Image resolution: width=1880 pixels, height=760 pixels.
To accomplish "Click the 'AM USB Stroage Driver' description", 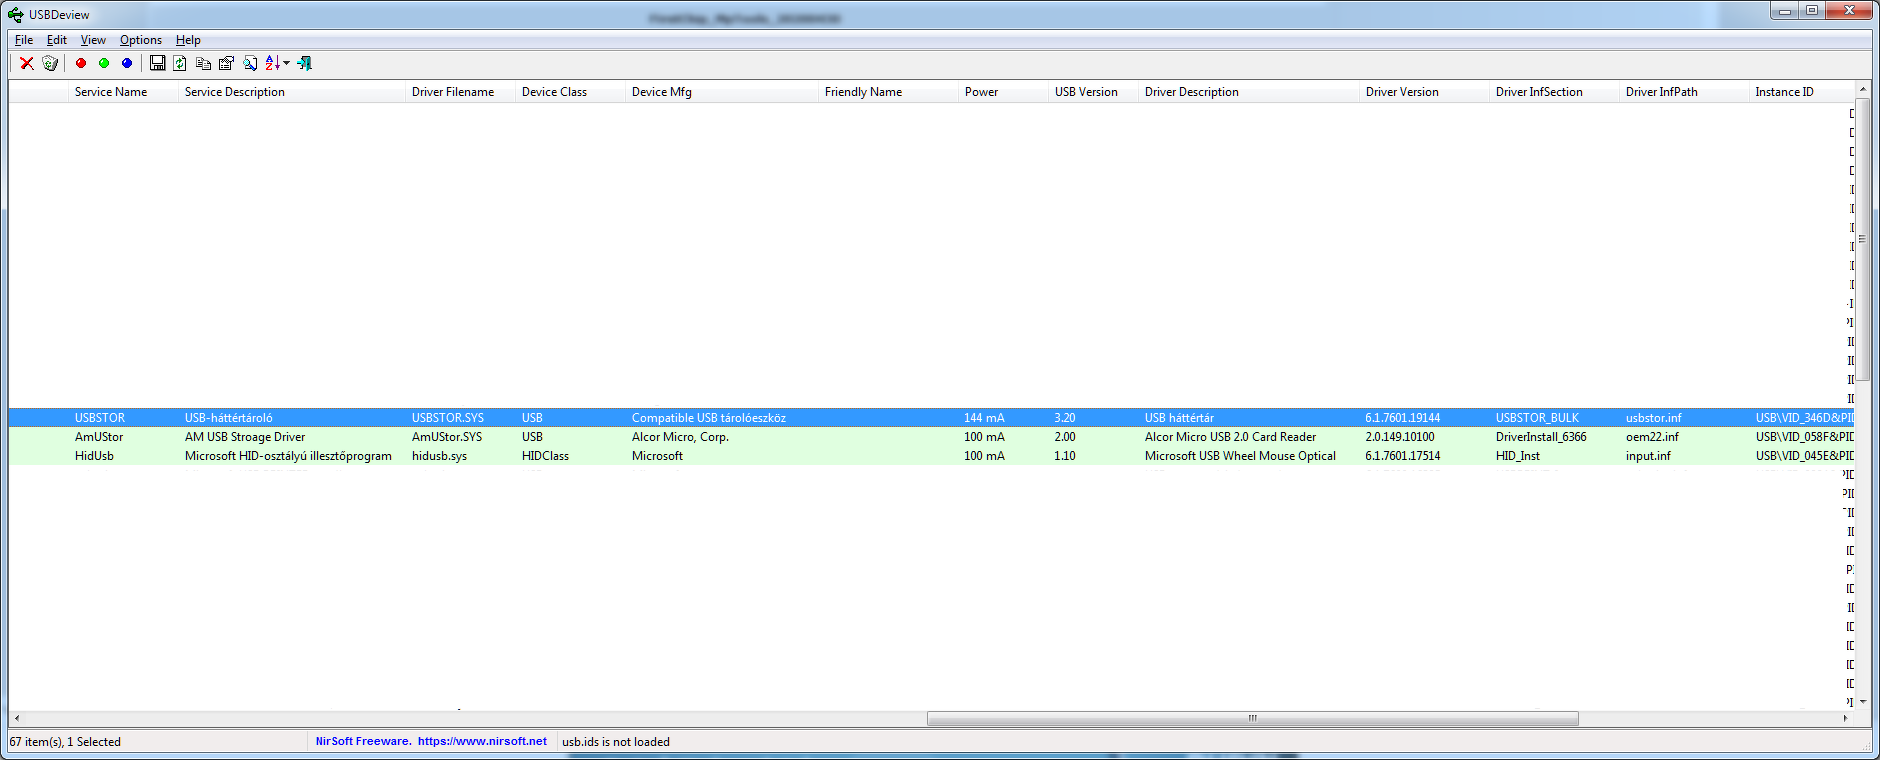I will [245, 437].
